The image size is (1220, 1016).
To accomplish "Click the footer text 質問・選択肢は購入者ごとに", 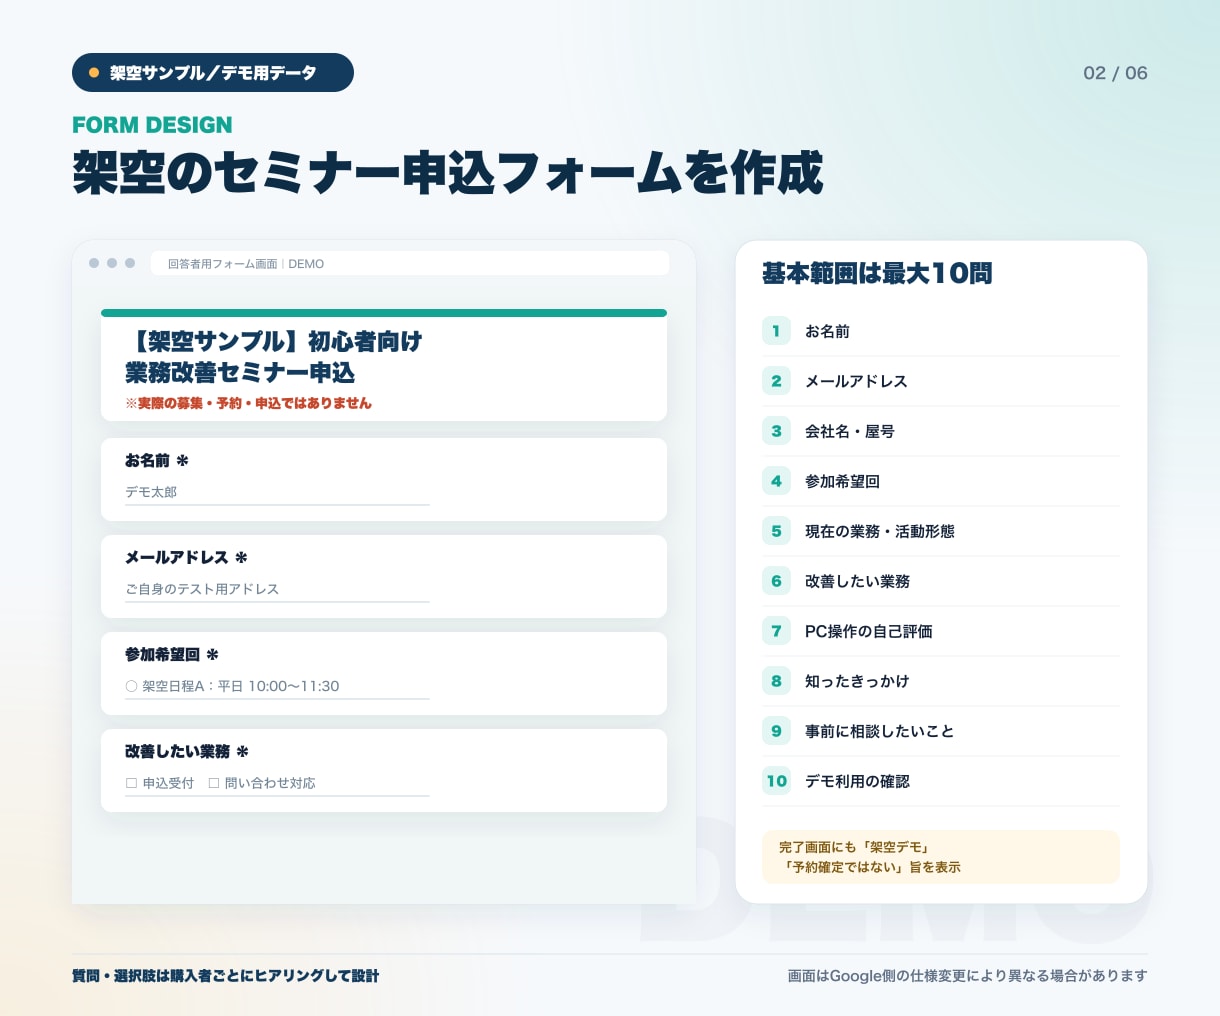I will [225, 975].
